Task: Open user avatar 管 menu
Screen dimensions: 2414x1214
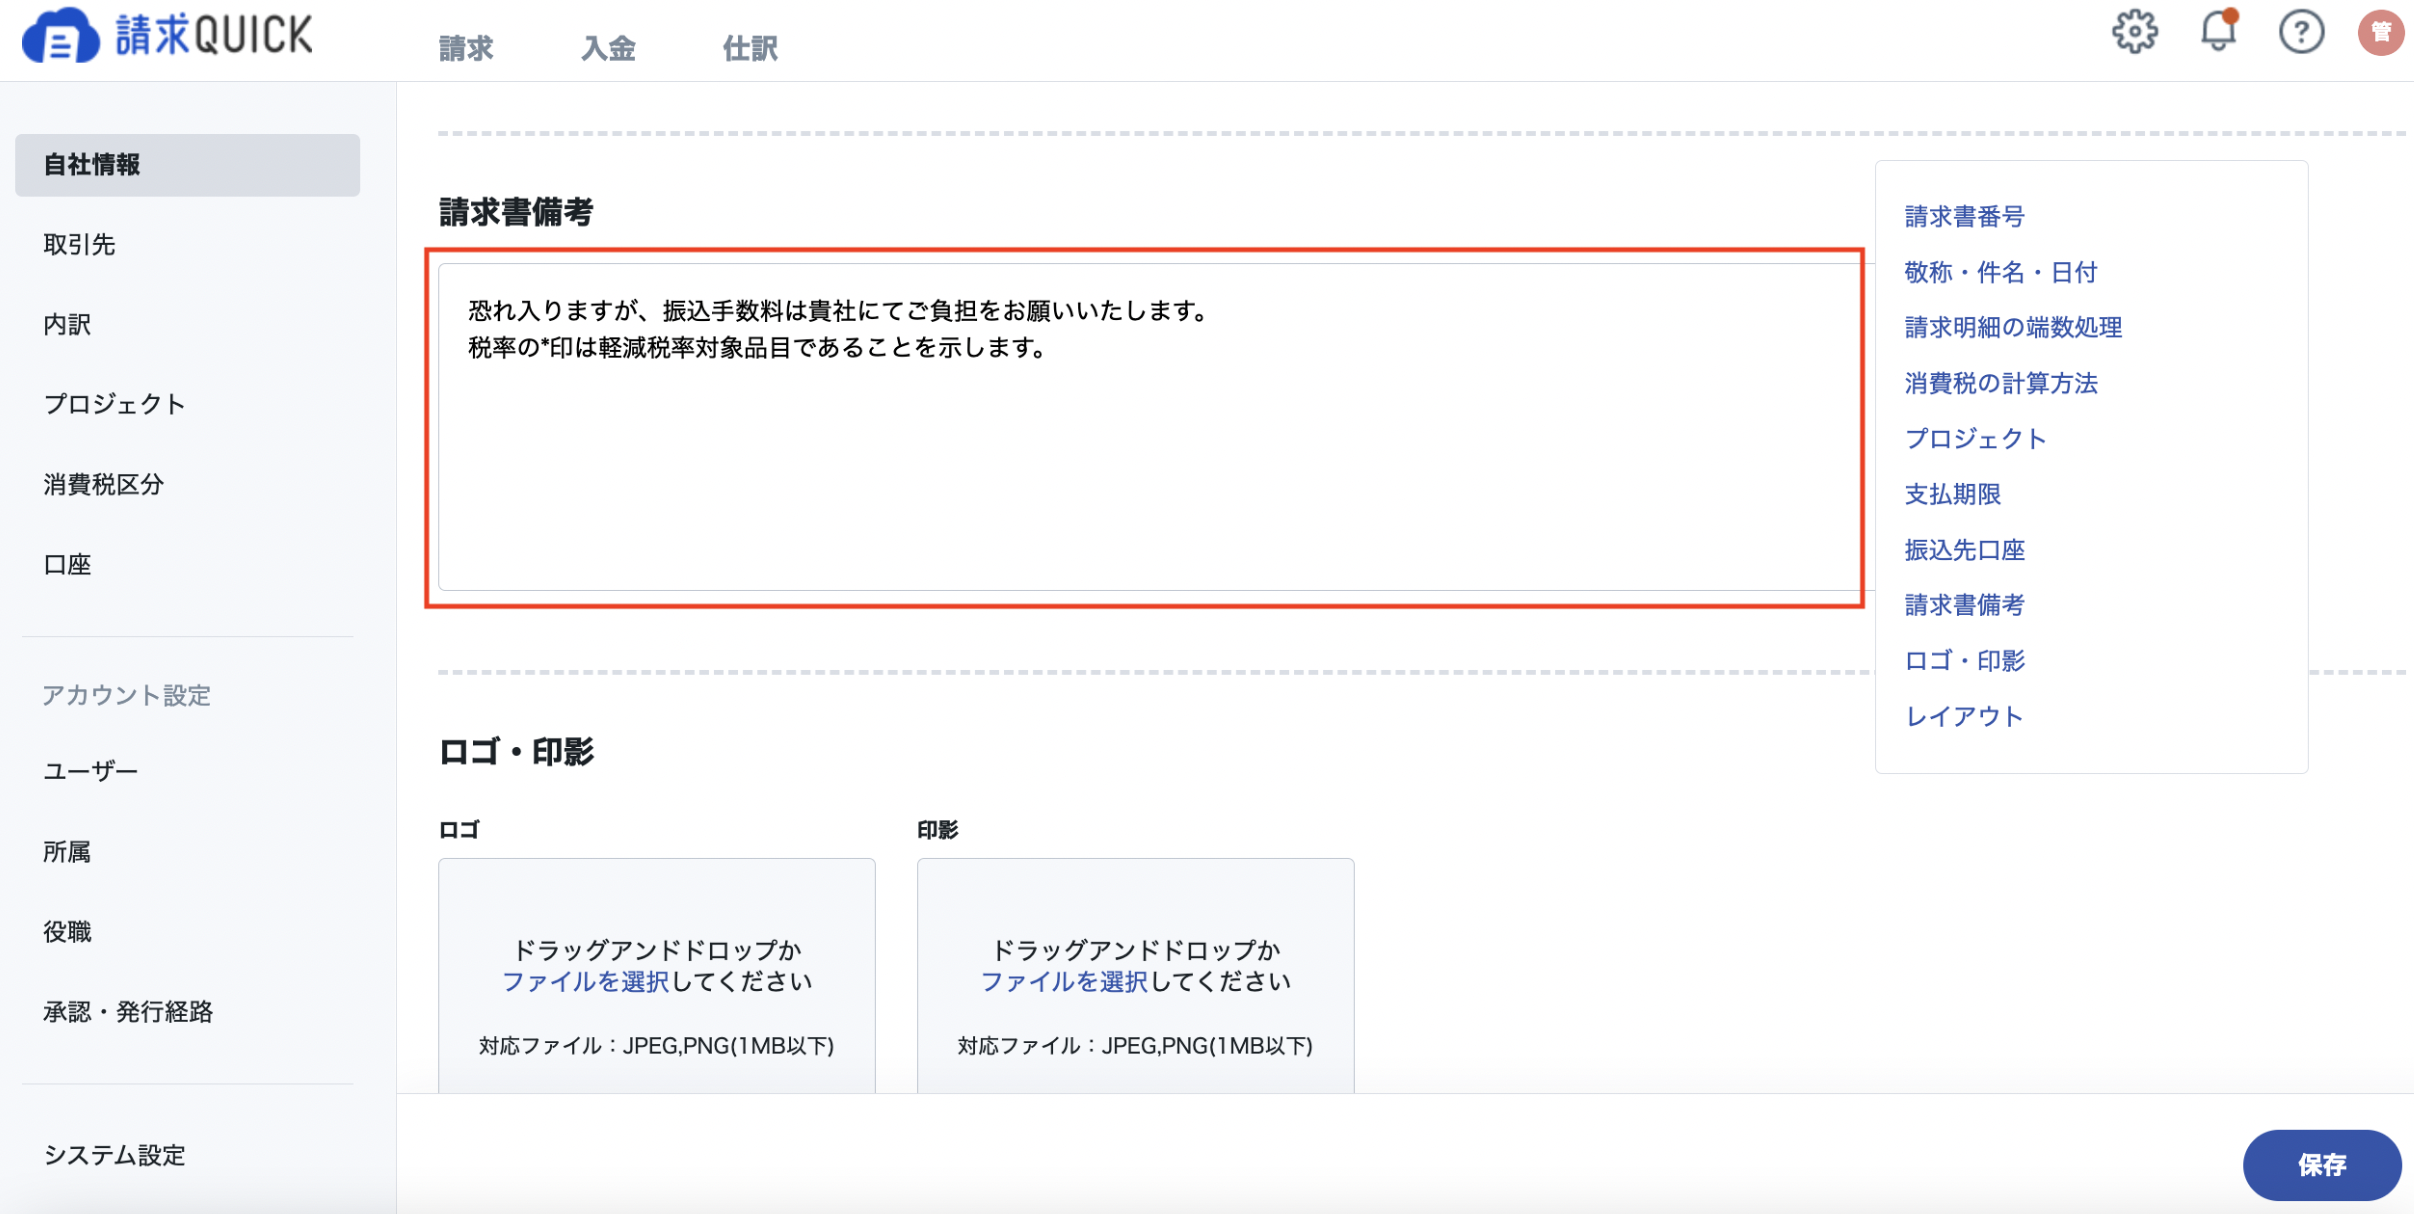Action: tap(2381, 32)
